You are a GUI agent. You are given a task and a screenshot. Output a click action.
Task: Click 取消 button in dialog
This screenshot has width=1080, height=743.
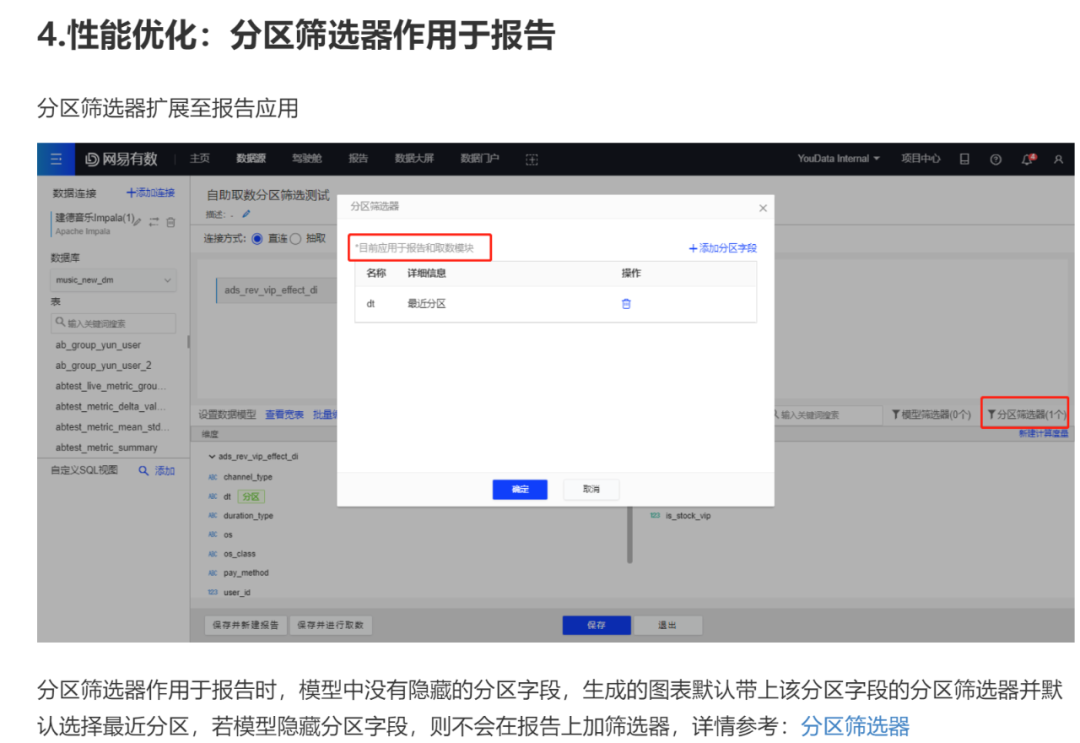click(591, 490)
